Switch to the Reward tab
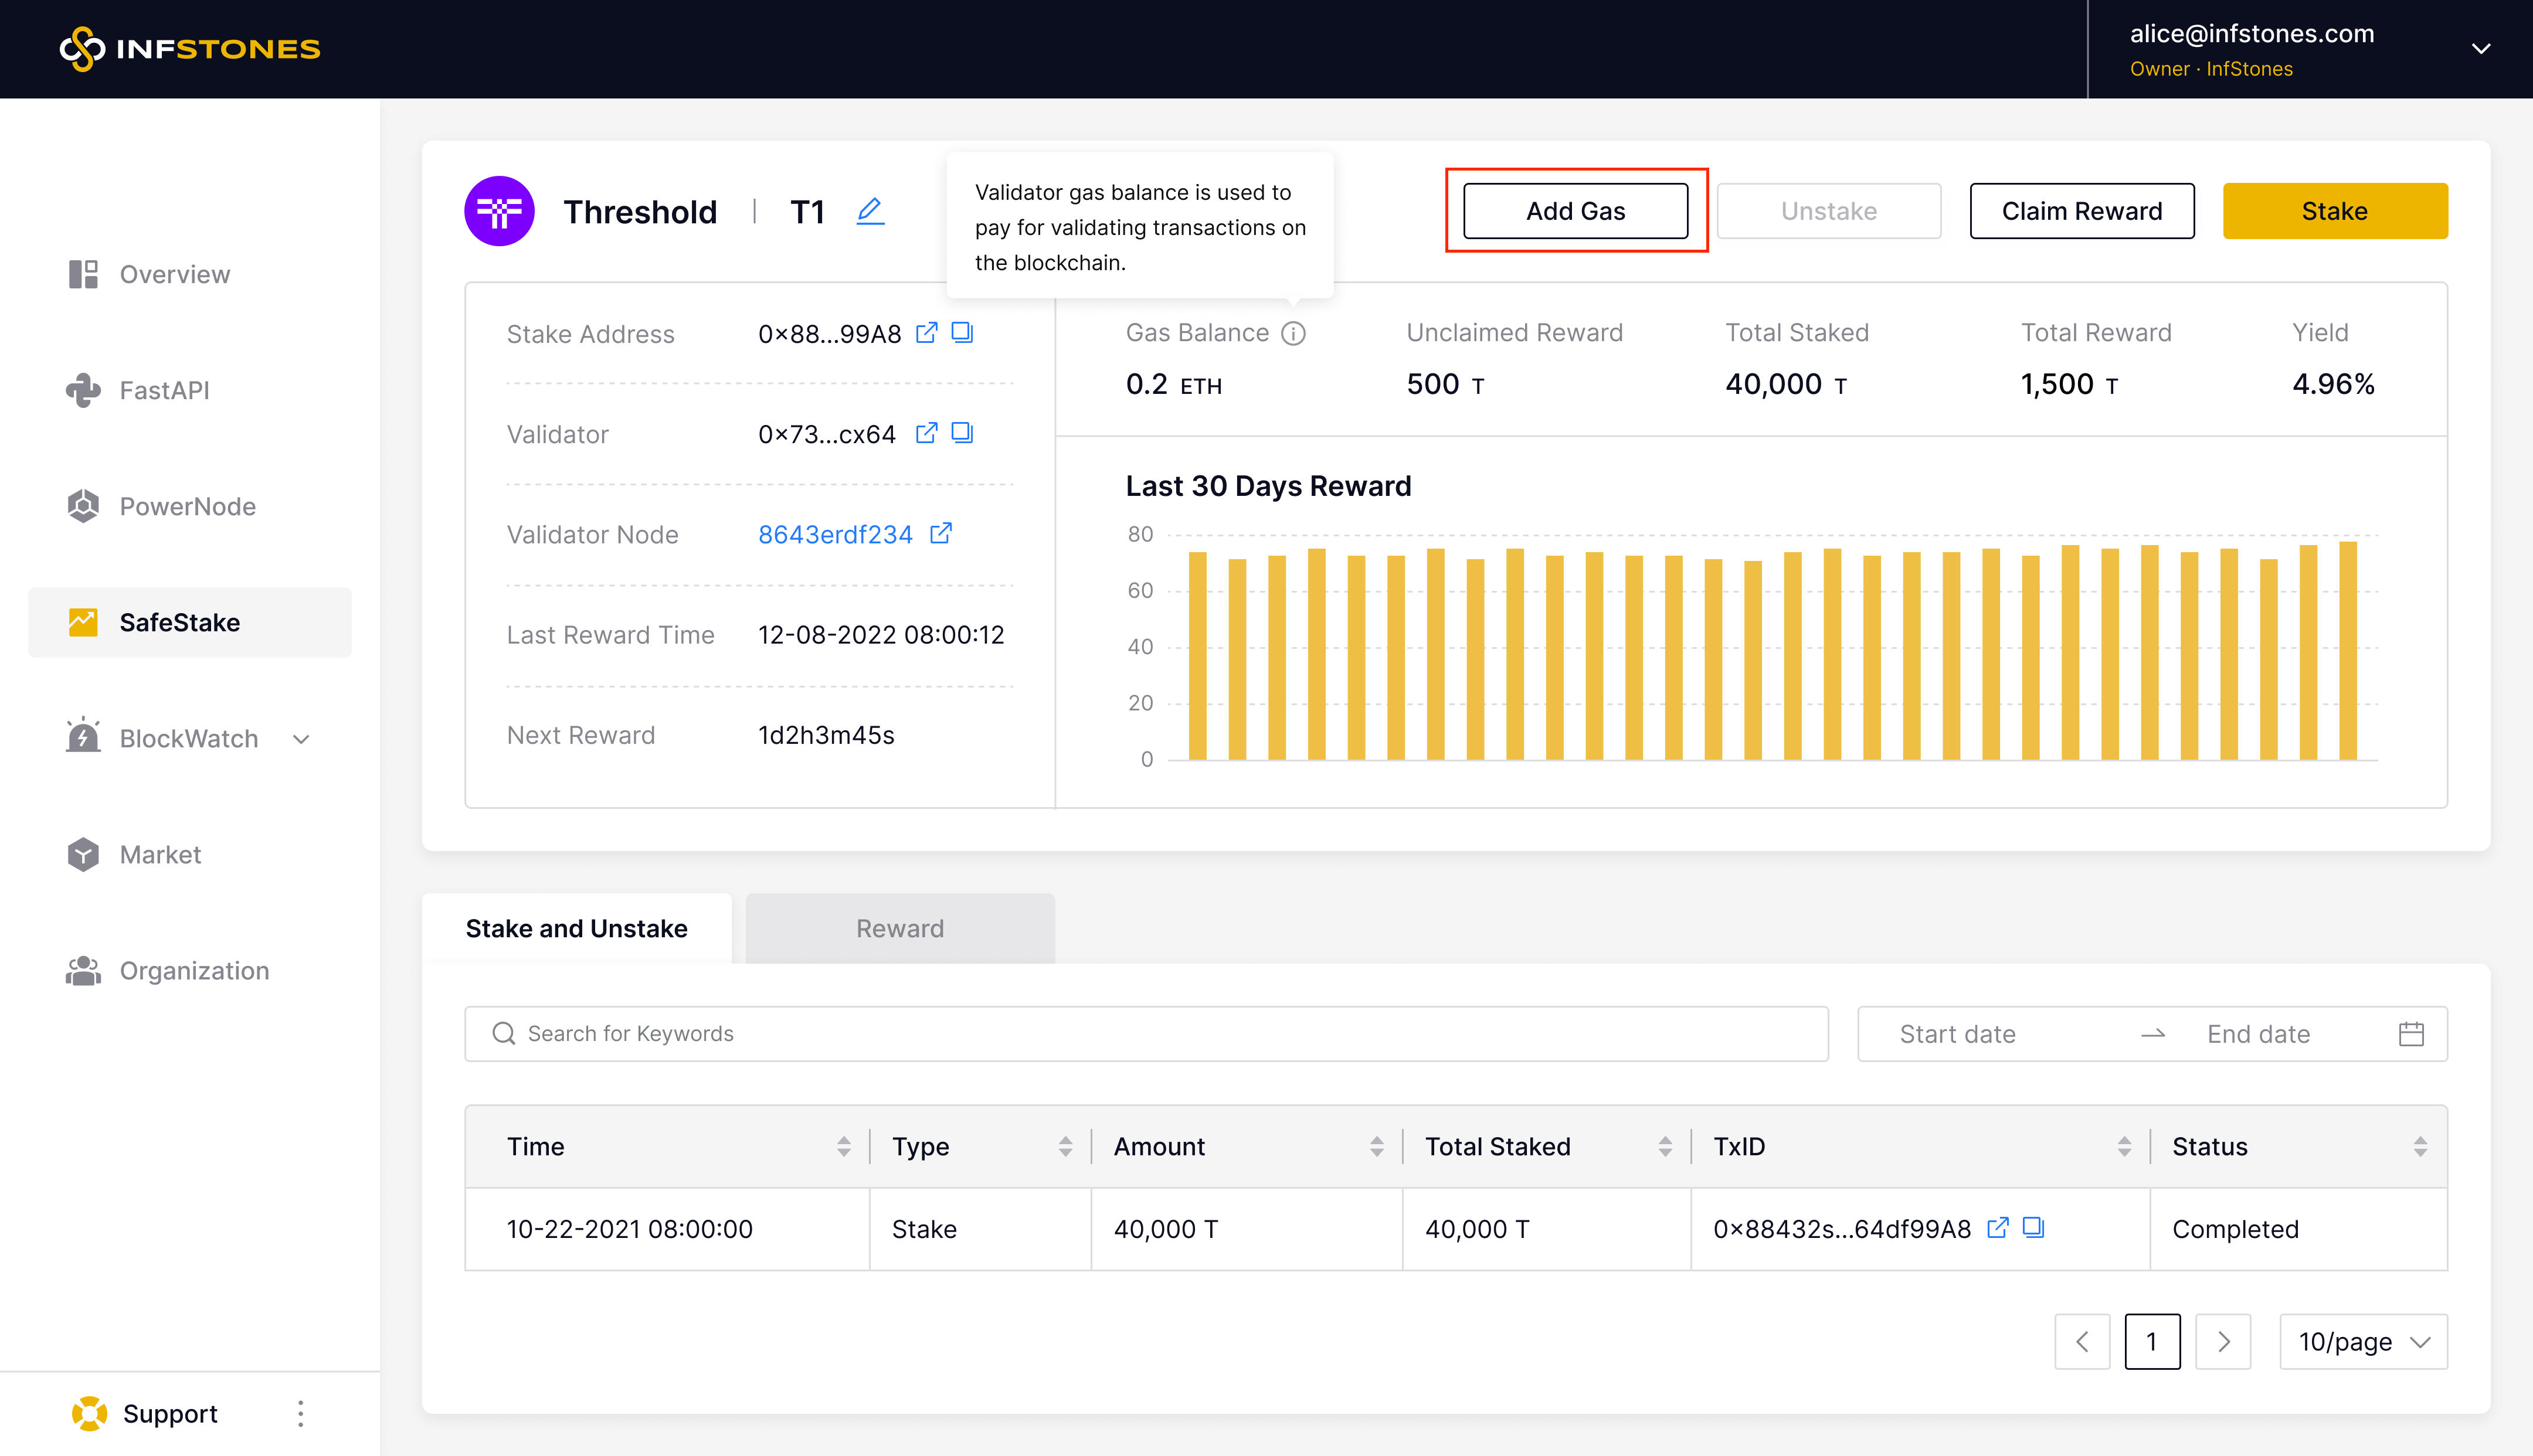 [x=899, y=928]
